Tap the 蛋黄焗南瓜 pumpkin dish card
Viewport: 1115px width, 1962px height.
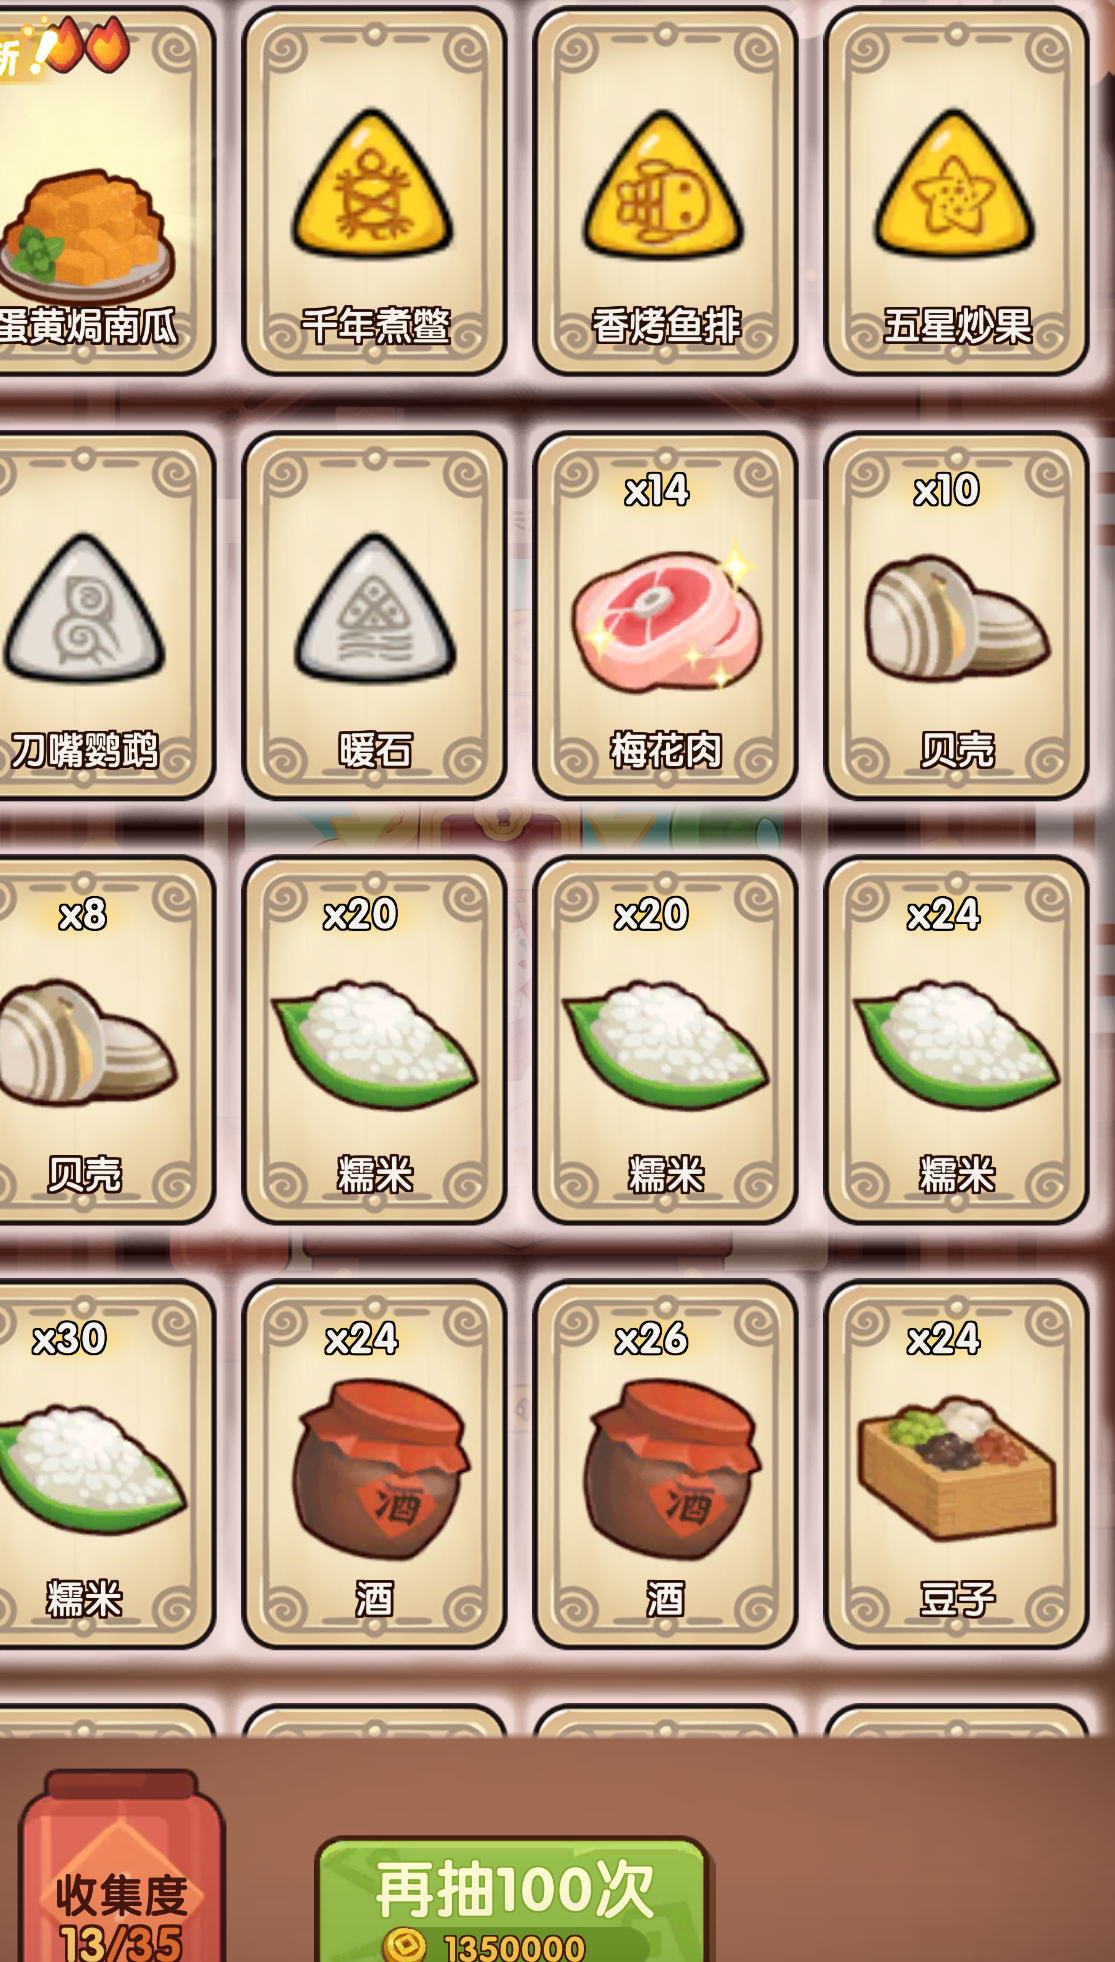(105, 190)
